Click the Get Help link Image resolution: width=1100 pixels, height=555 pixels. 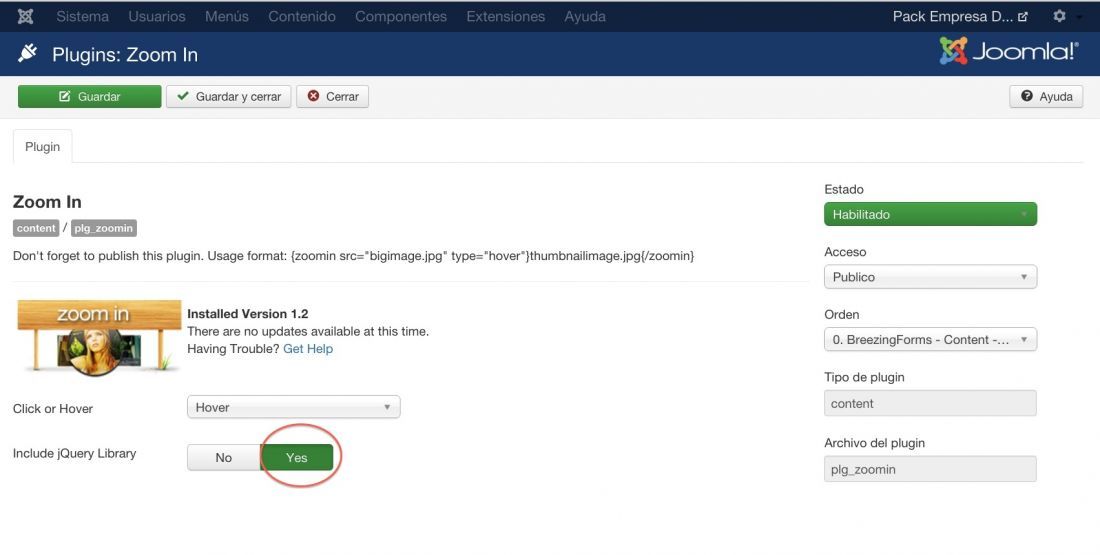pos(308,349)
